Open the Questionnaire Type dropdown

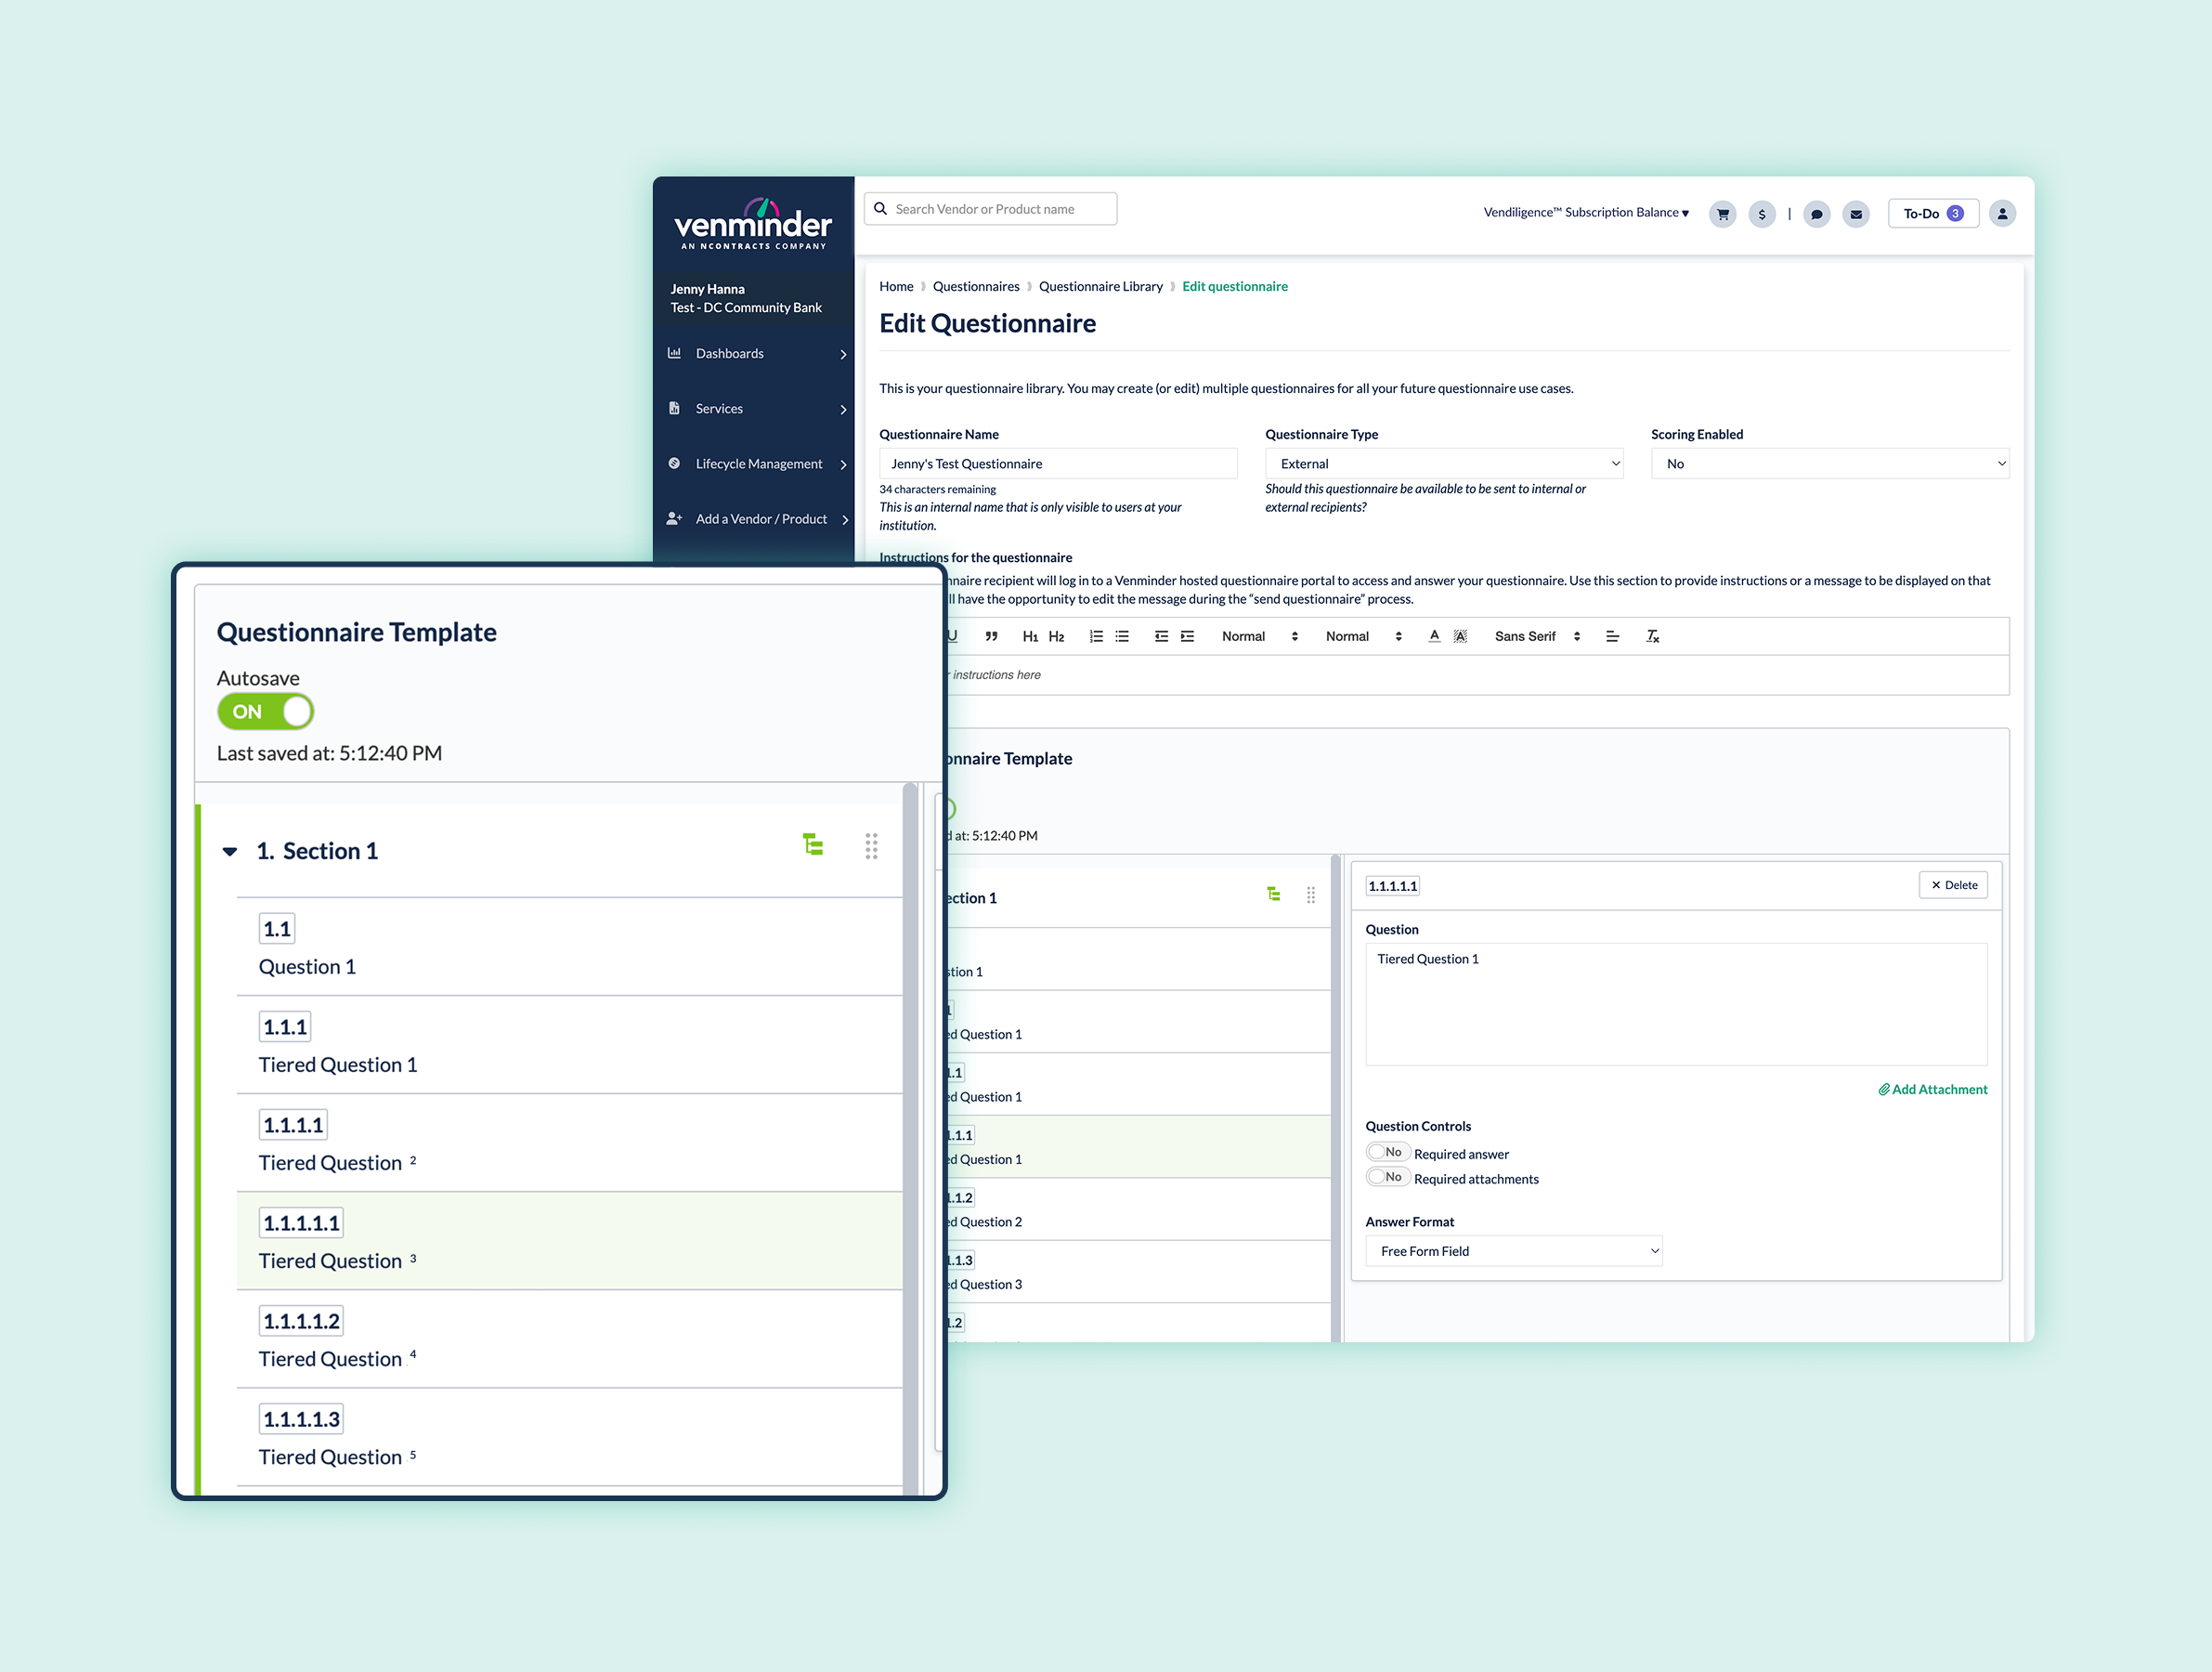[x=1443, y=464]
